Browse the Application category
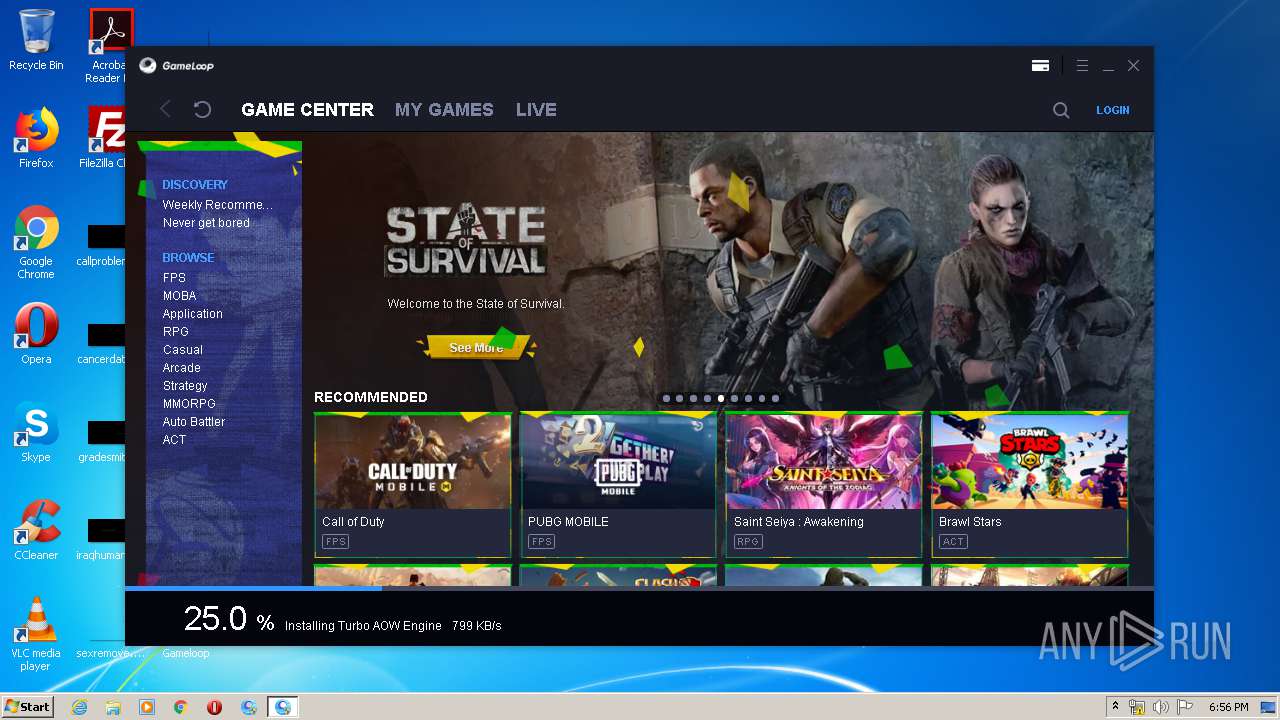 192,314
